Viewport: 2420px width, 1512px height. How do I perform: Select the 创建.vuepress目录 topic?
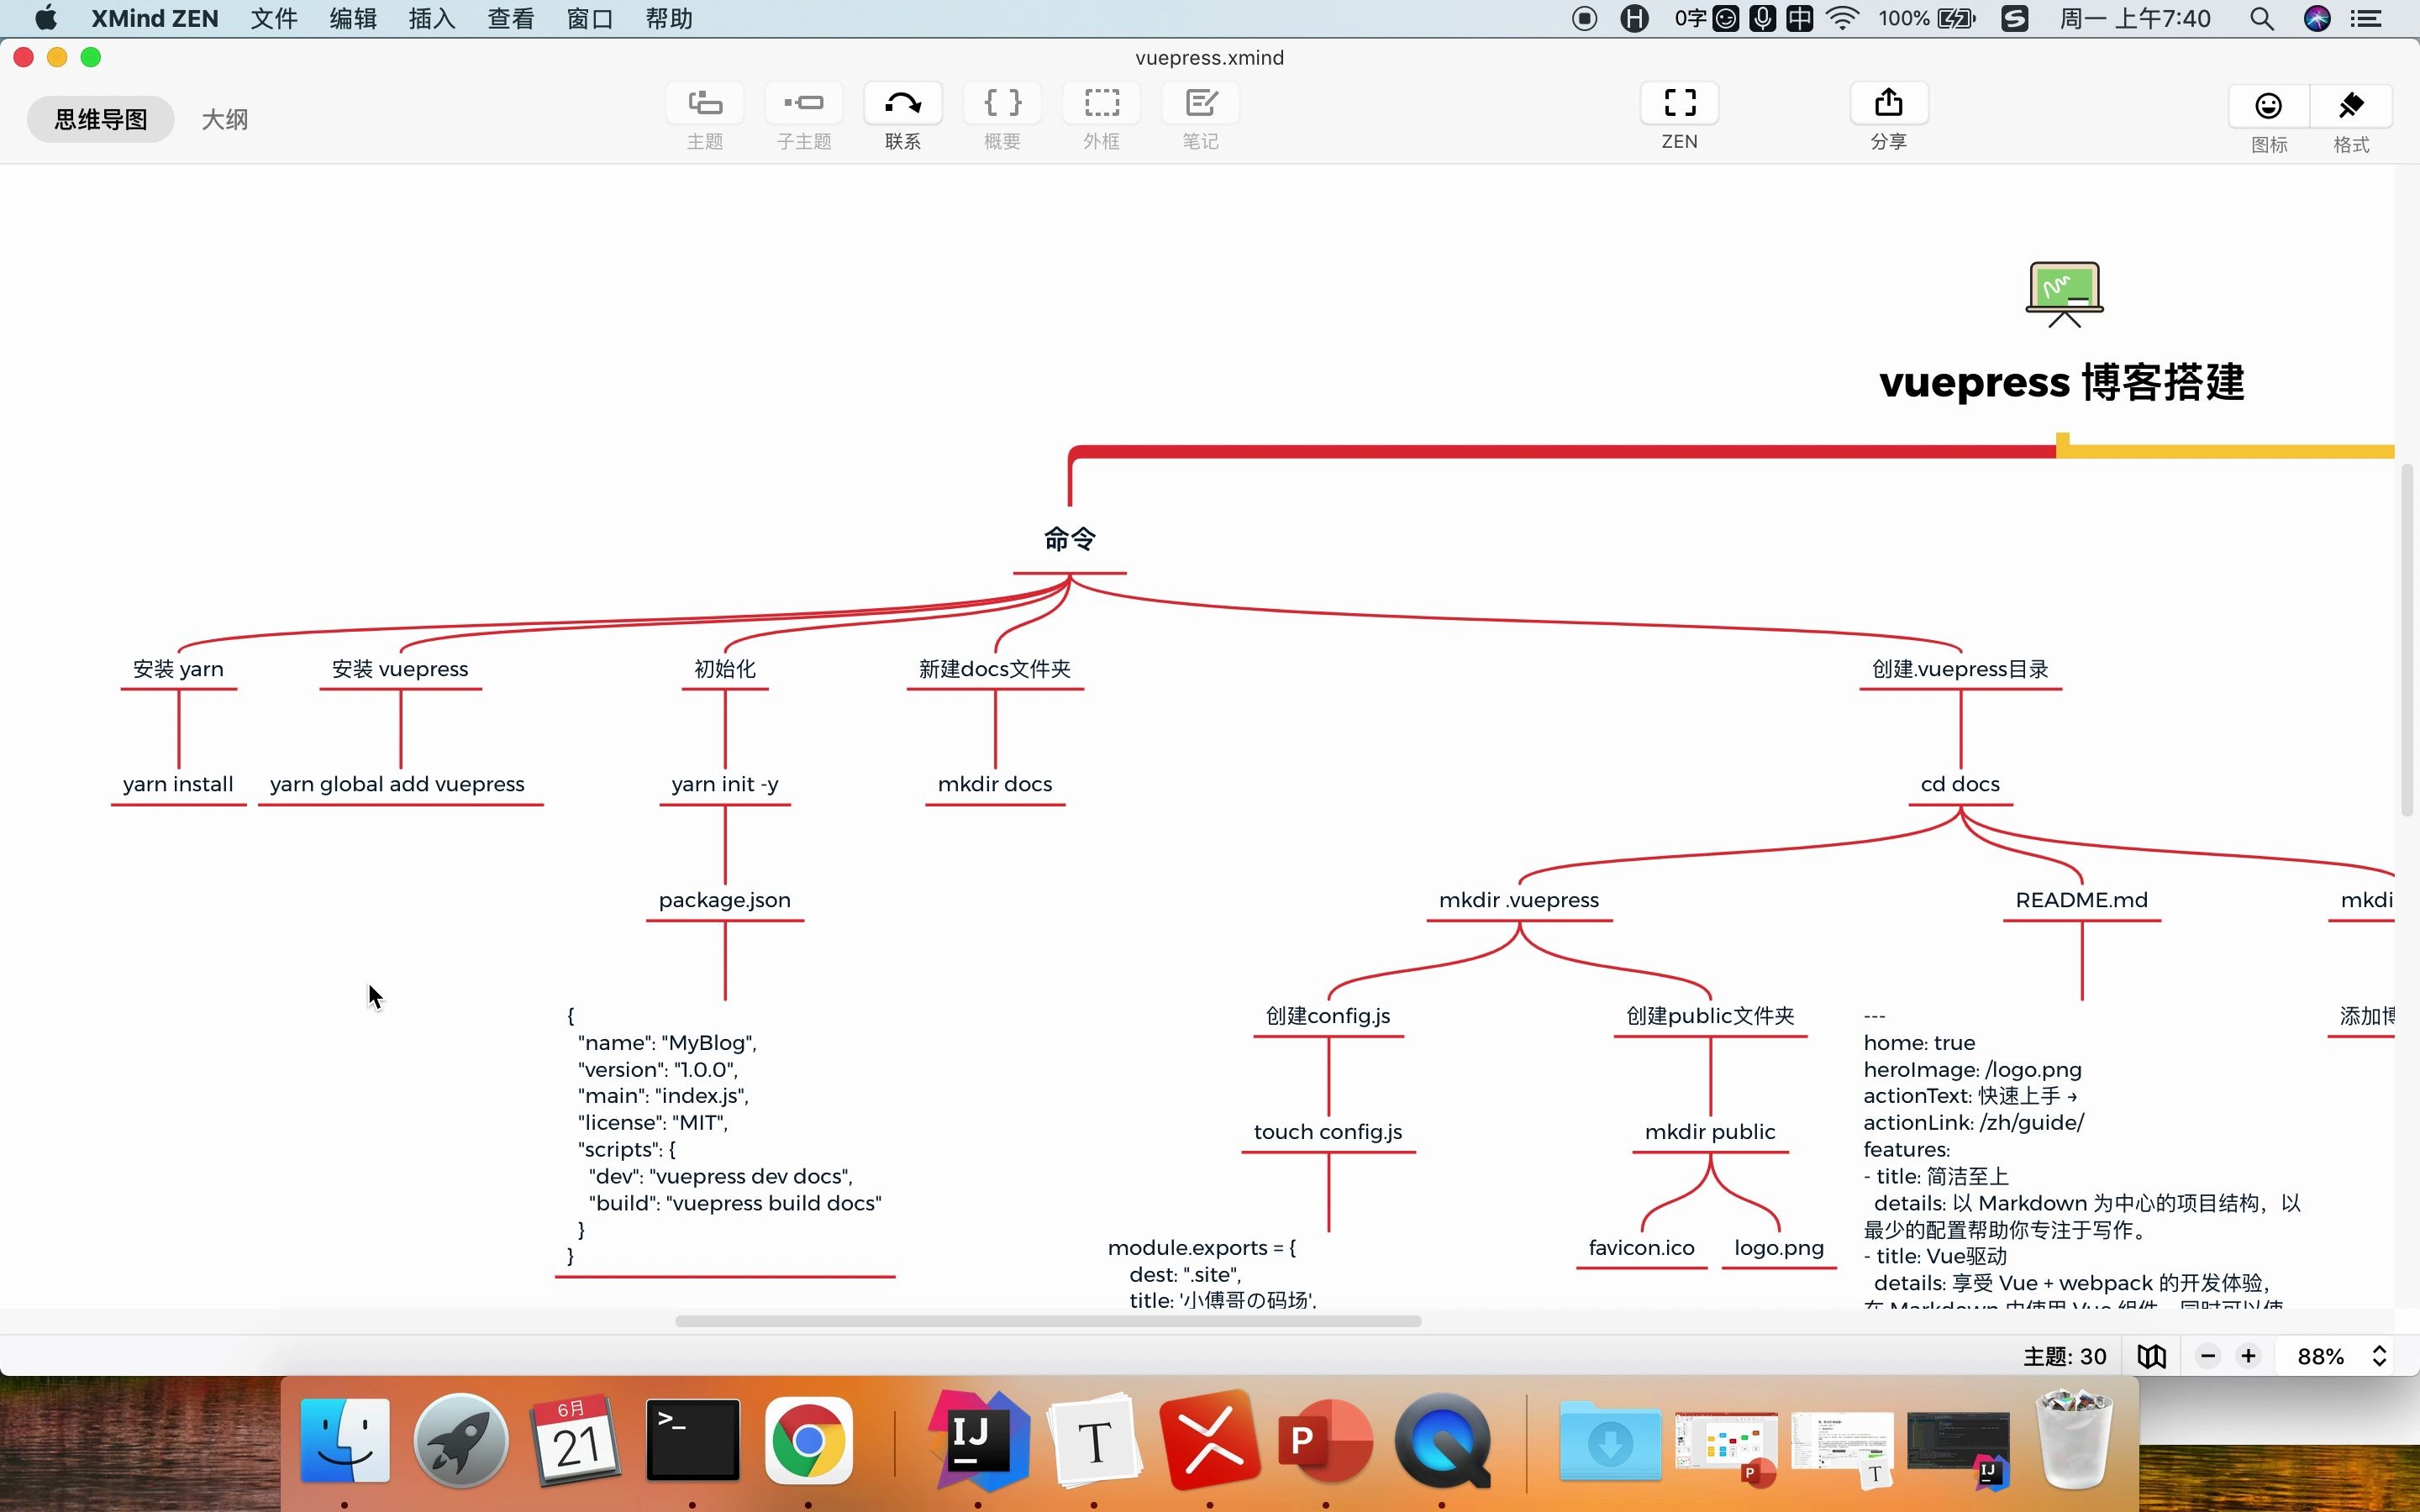(x=1960, y=669)
